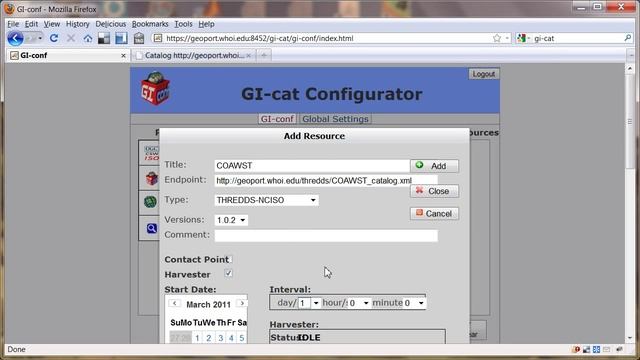The width and height of the screenshot is (640, 360).
Task: Click the page vertical scrollbar thumb
Action: coord(630,122)
